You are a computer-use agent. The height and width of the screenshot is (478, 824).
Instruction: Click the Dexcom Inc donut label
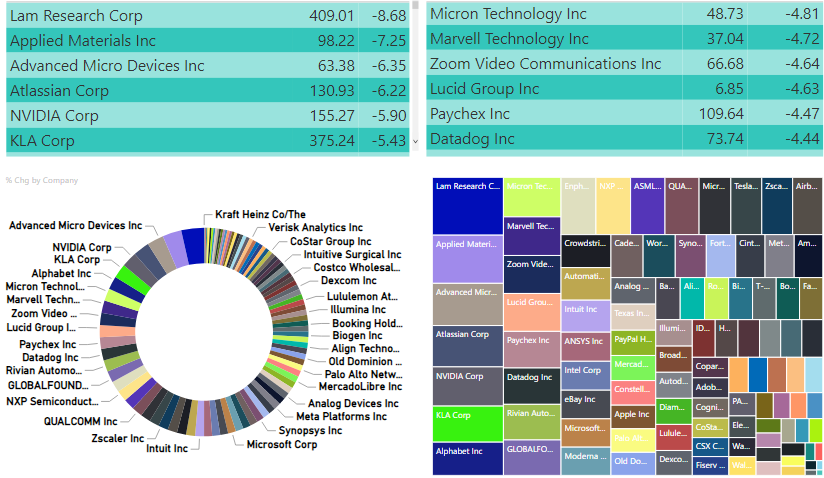point(348,280)
